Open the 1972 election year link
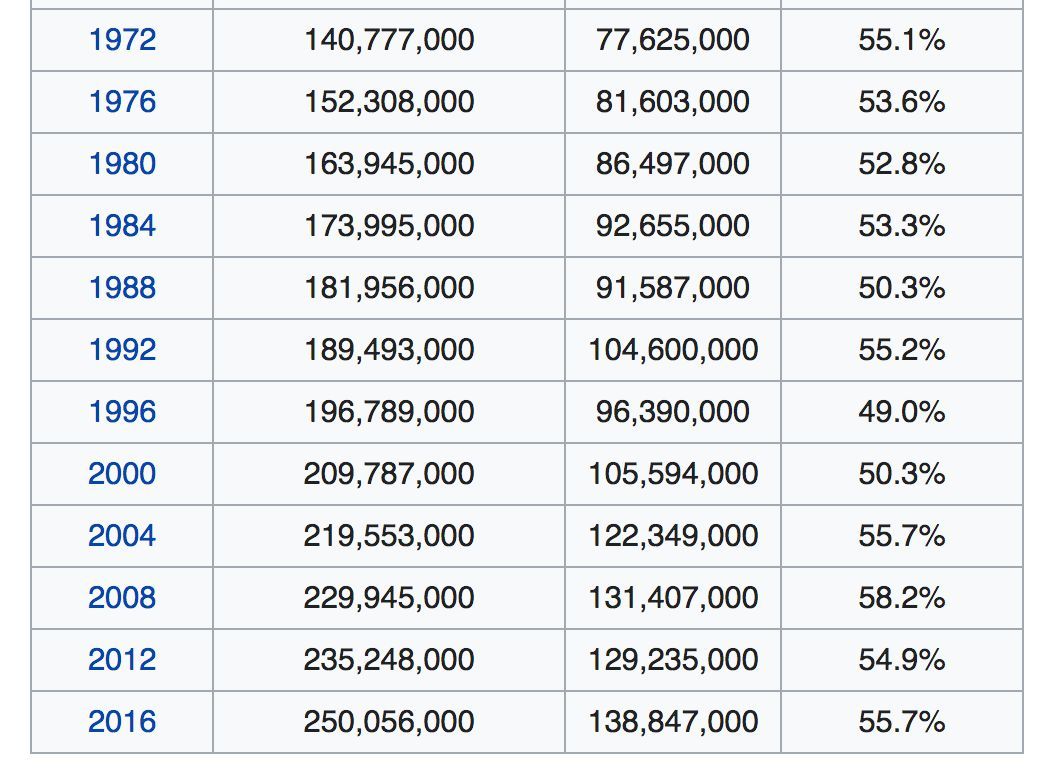Image resolution: width=1052 pixels, height=770 pixels. click(x=122, y=40)
